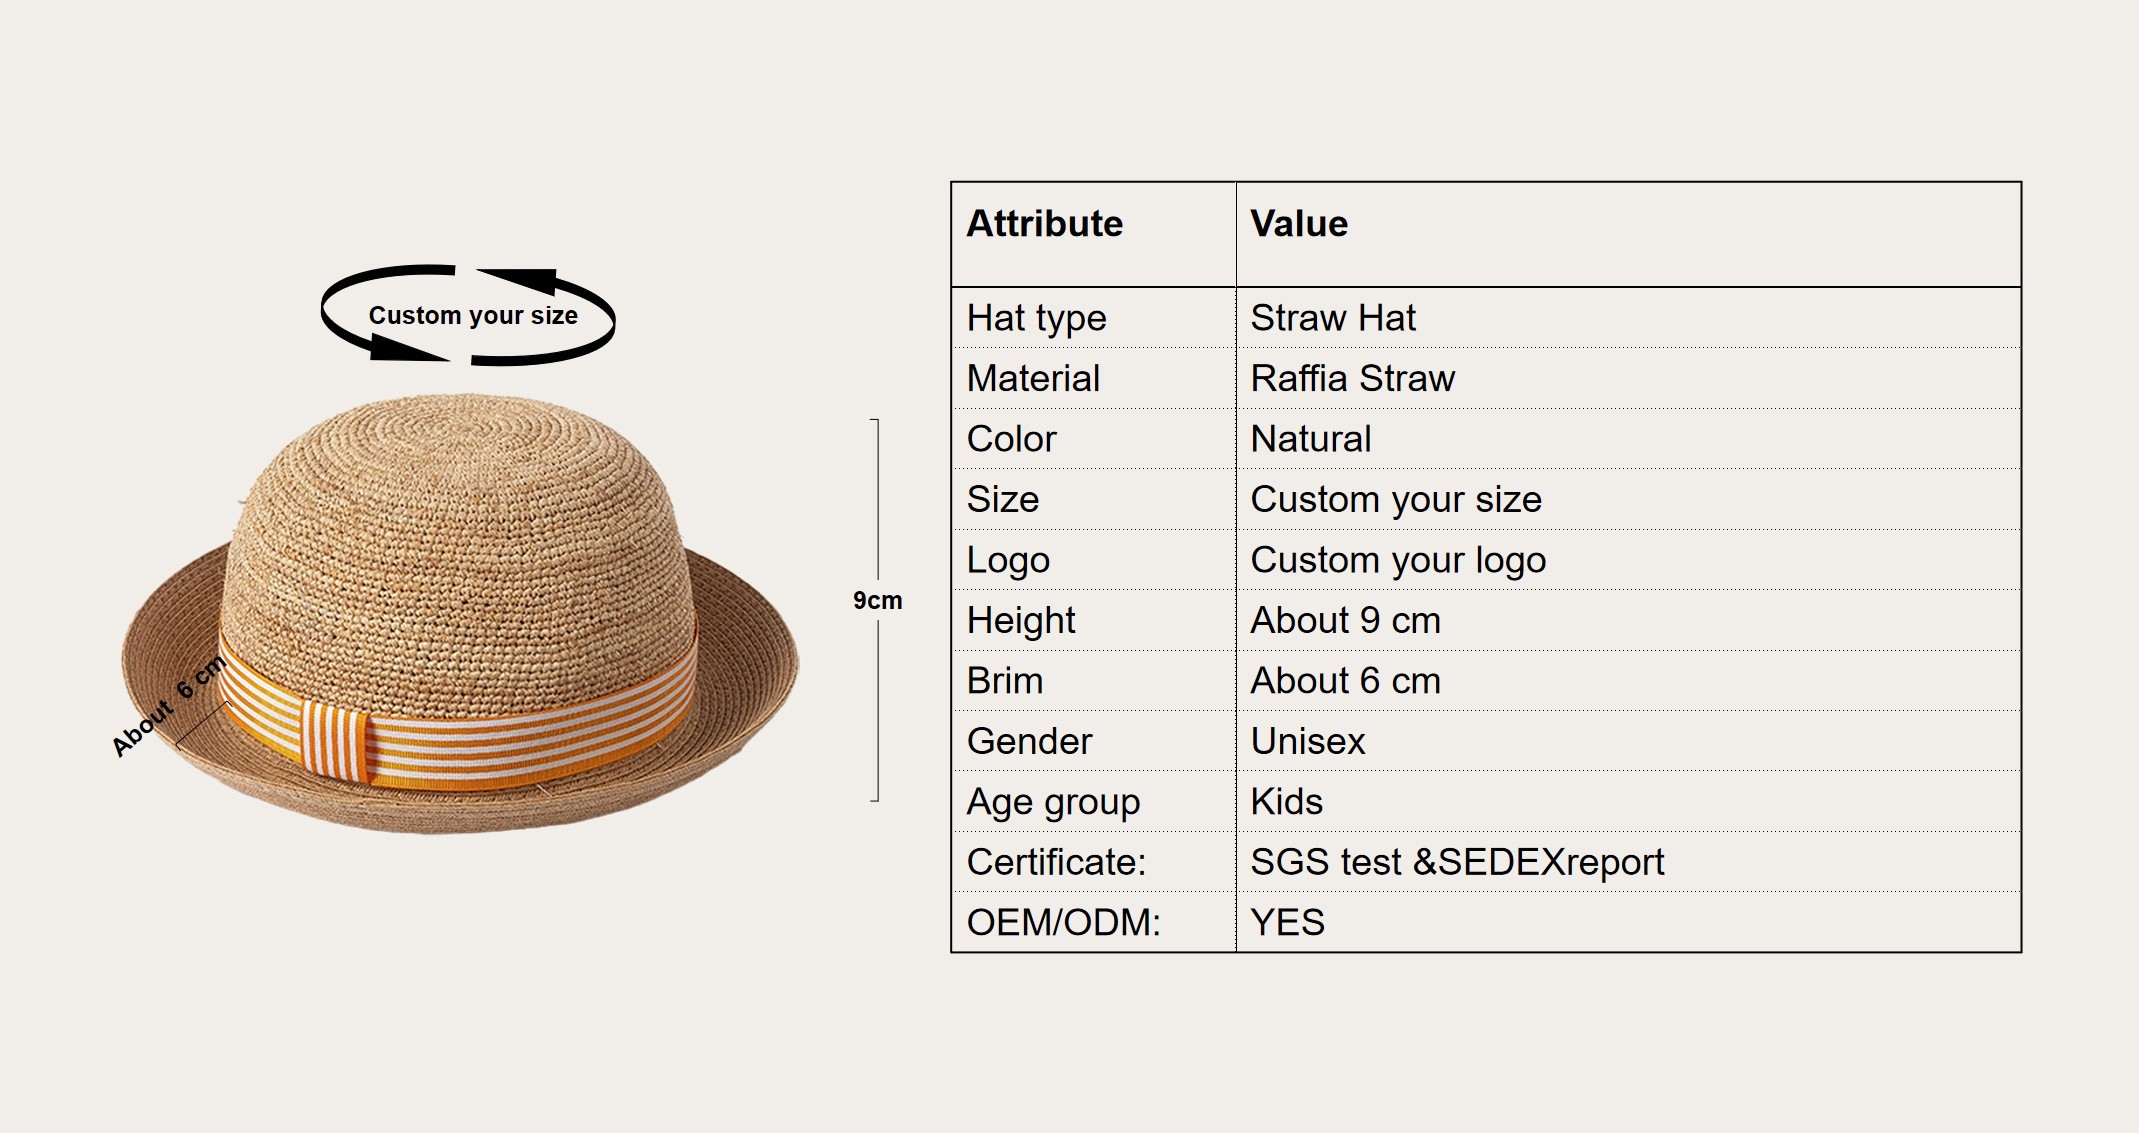Click the 'About 6 cm' brim label on hat
Screen dimensions: 2139x1133
point(169,706)
